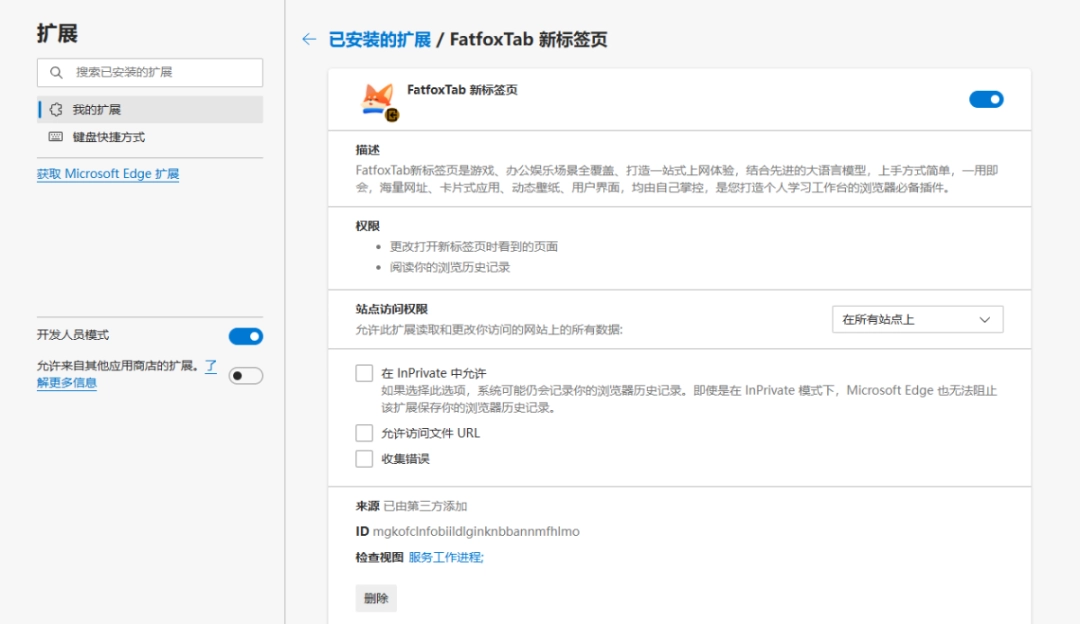Click the back arrow beside 已安装的扩展
This screenshot has height=624, width=1080.
click(x=306, y=39)
